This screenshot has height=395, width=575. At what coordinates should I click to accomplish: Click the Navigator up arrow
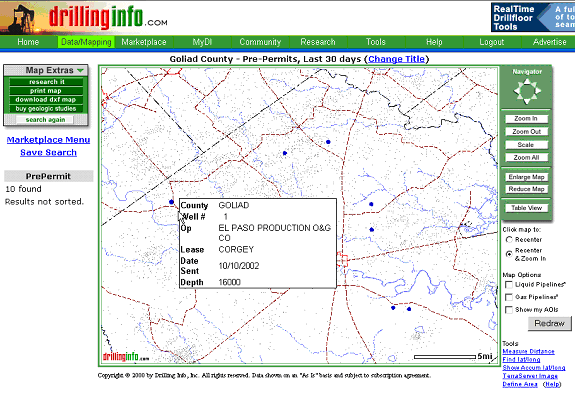pyautogui.click(x=527, y=81)
